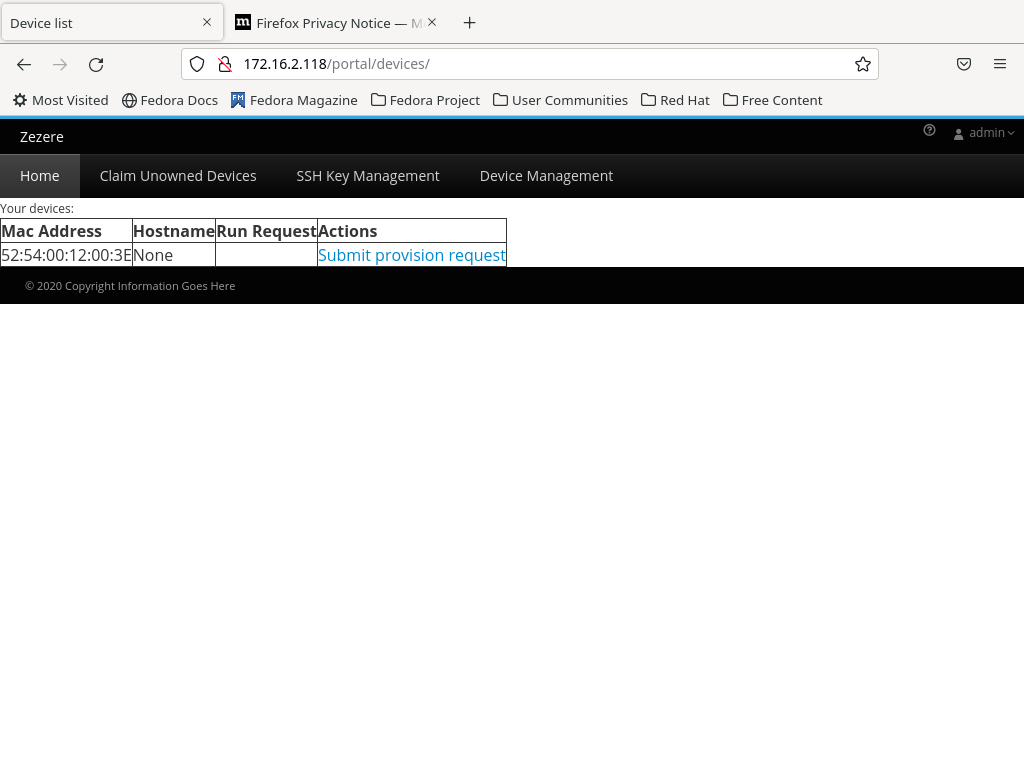The width and height of the screenshot is (1024, 768).
Task: Click the Submit provision request link
Action: (x=411, y=255)
